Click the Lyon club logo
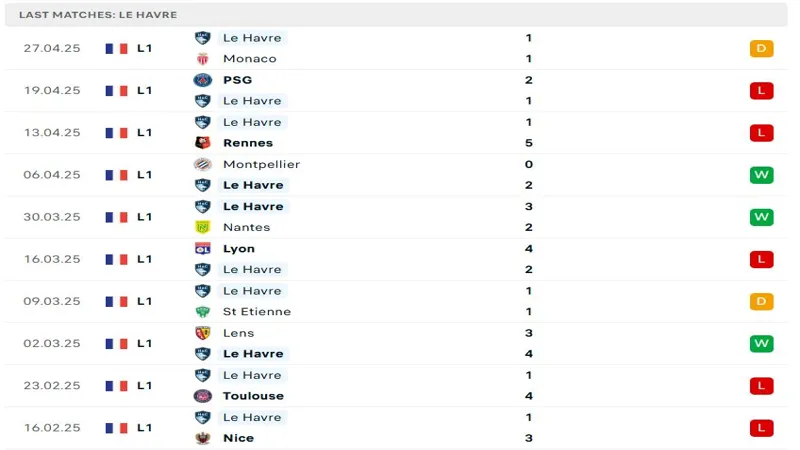This screenshot has width=800, height=450. [x=203, y=248]
